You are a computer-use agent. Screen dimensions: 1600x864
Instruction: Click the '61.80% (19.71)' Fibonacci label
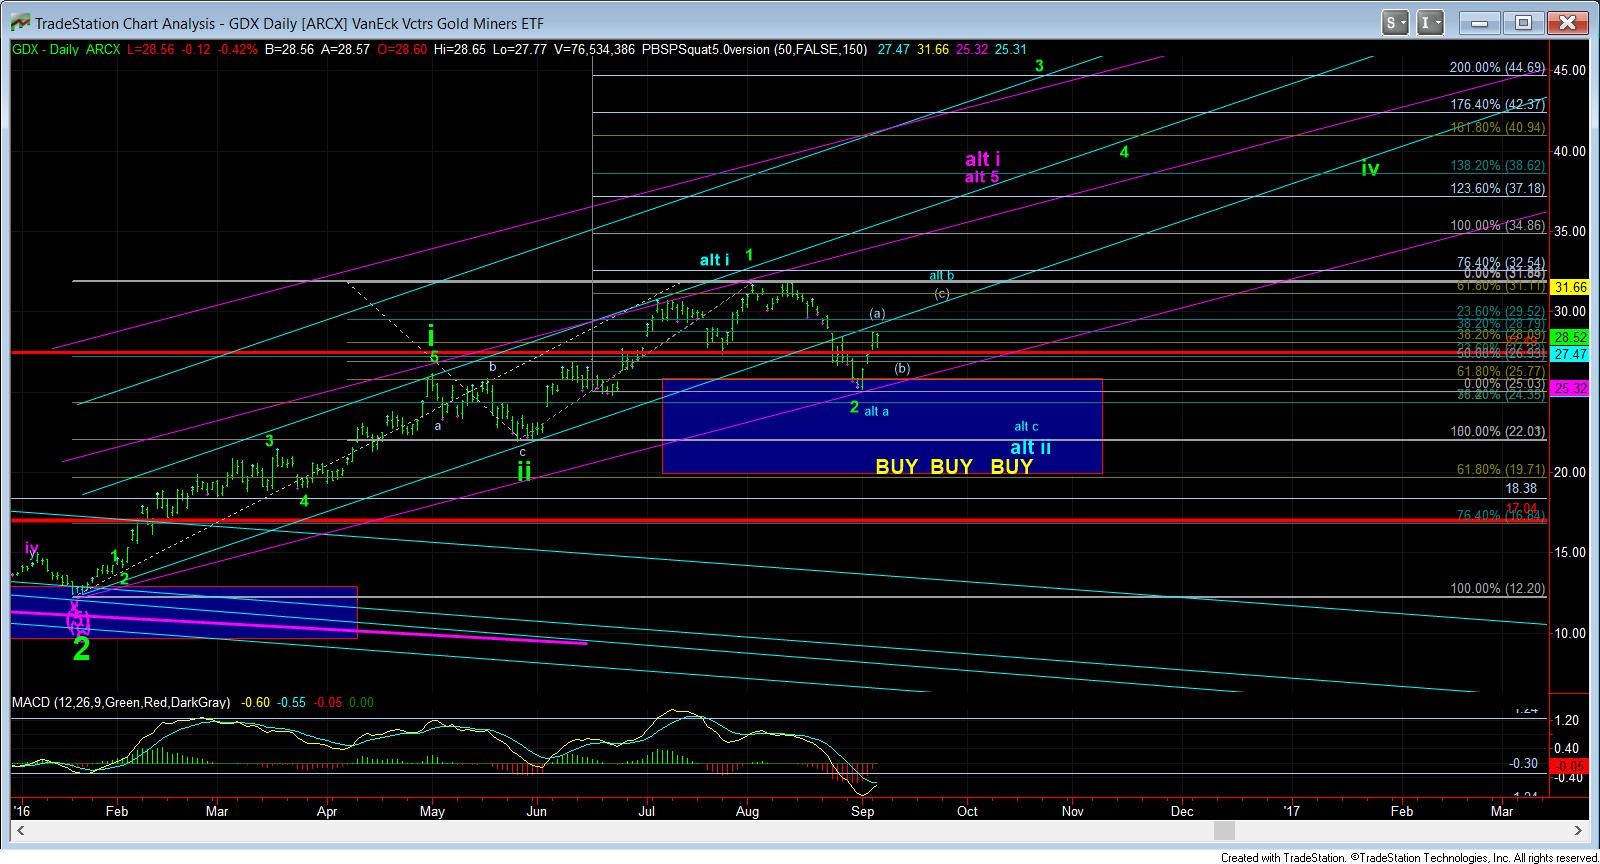(1501, 469)
